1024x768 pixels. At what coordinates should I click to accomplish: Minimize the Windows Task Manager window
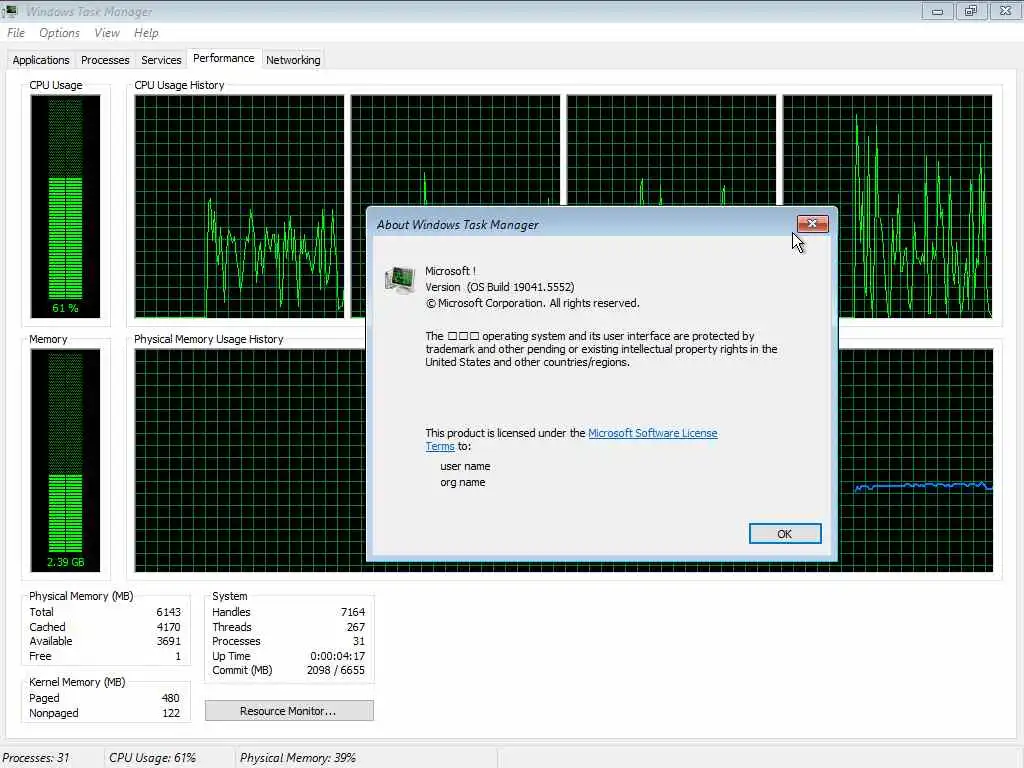click(x=938, y=11)
